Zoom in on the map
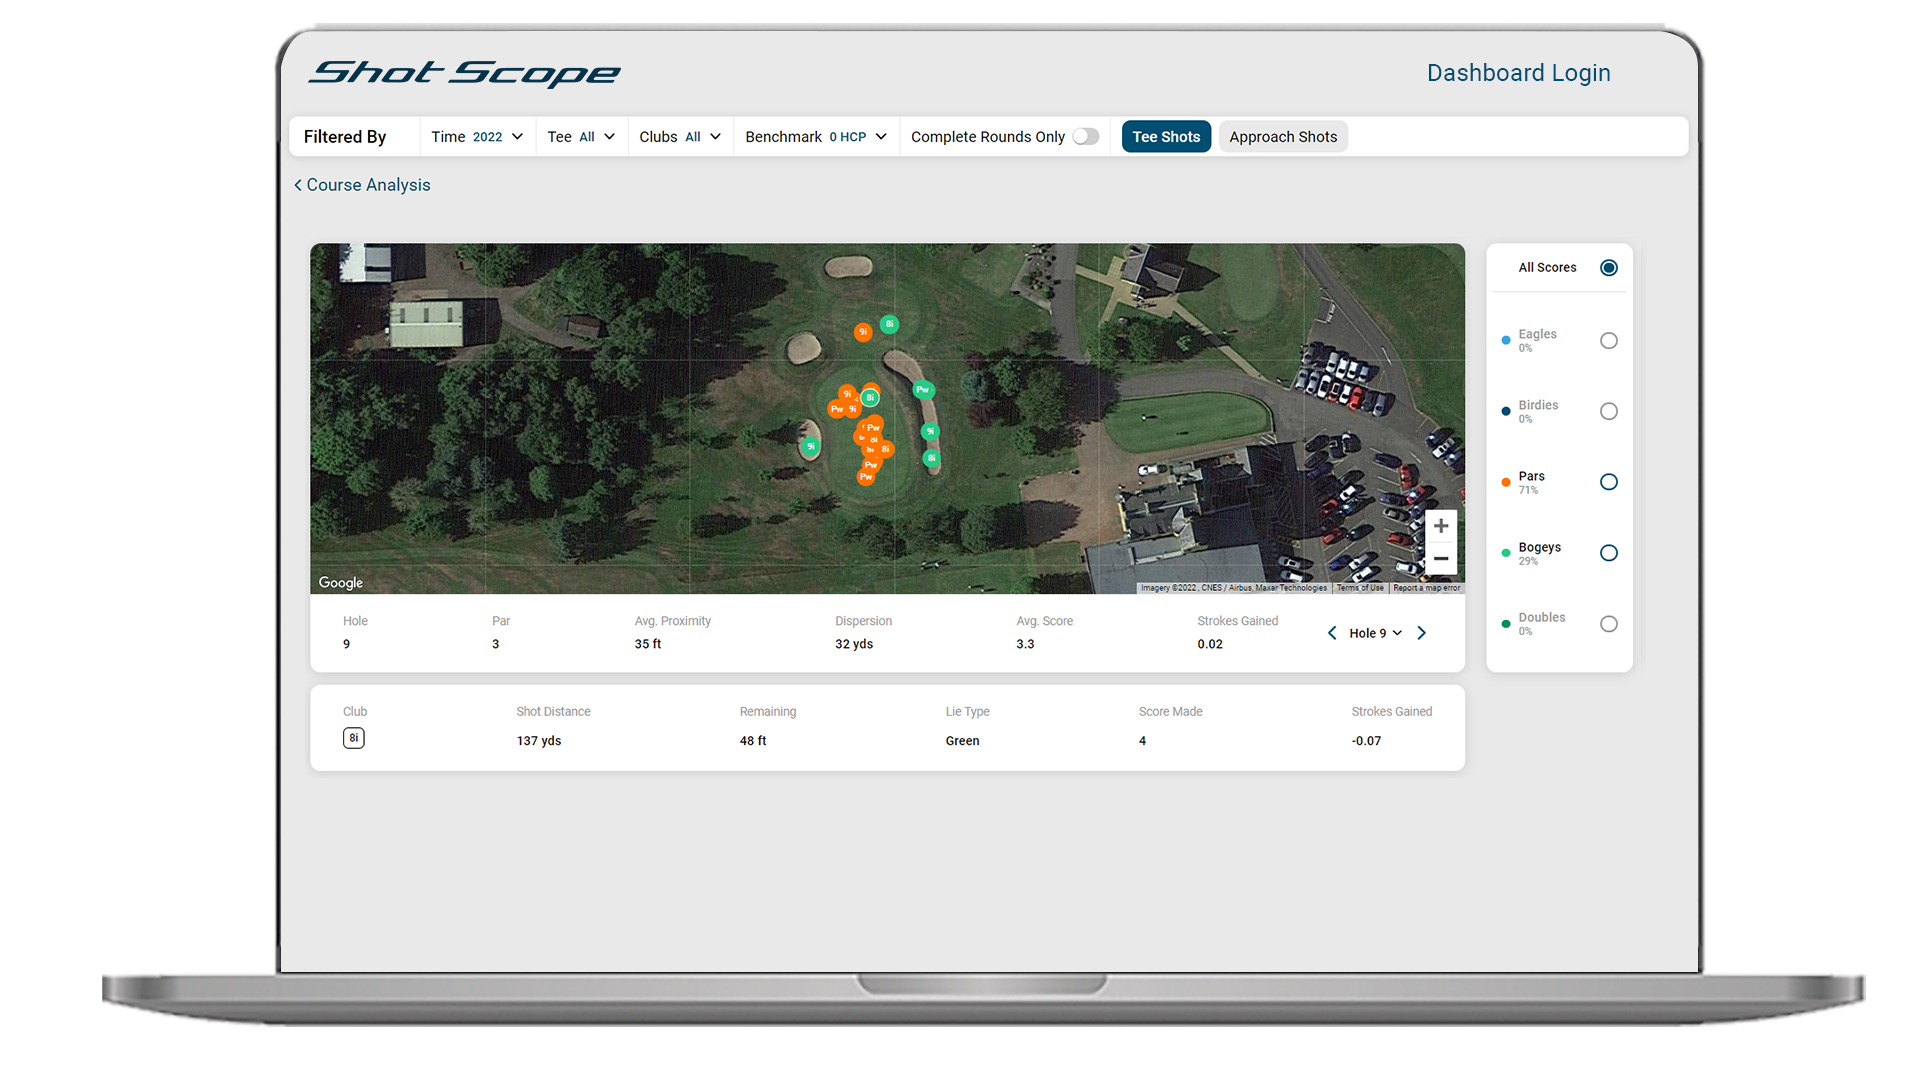Image resolution: width=1920 pixels, height=1080 pixels. 1441,525
